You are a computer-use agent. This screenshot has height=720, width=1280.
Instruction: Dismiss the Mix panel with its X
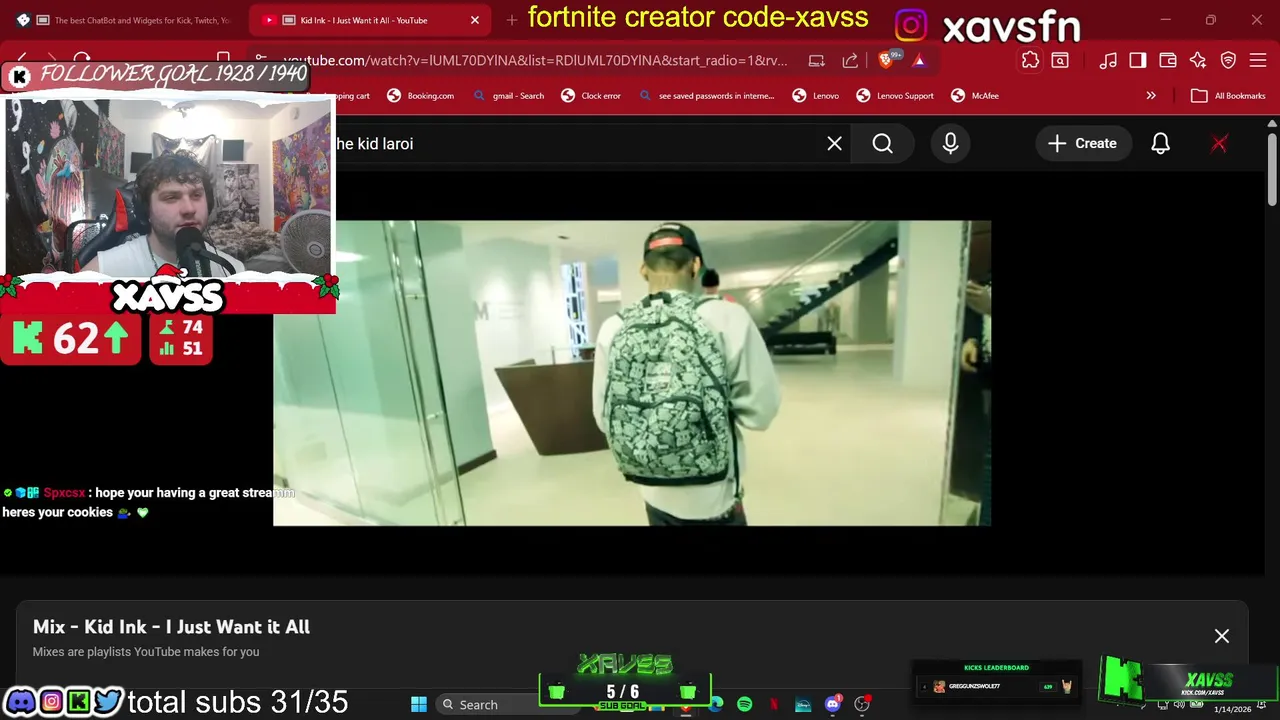[x=1222, y=636]
